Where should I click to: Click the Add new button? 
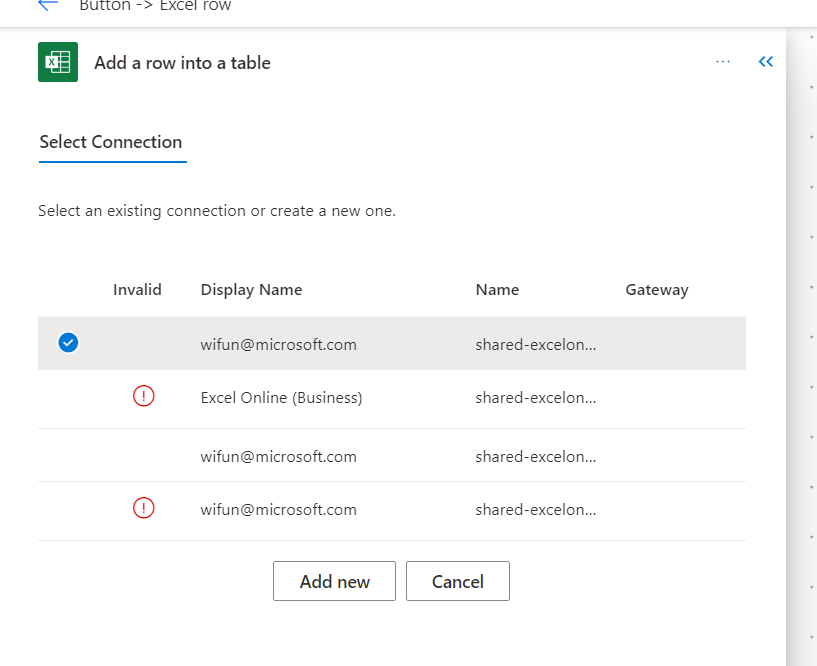(x=334, y=580)
